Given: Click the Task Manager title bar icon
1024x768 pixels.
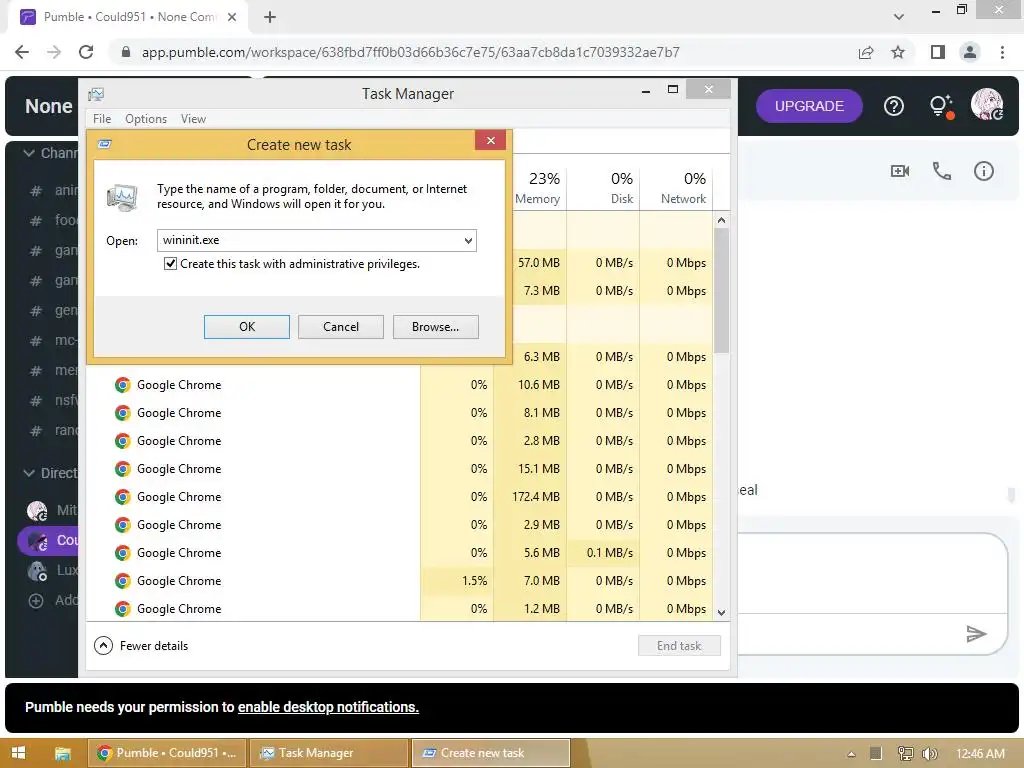Looking at the screenshot, I should 96,94.
